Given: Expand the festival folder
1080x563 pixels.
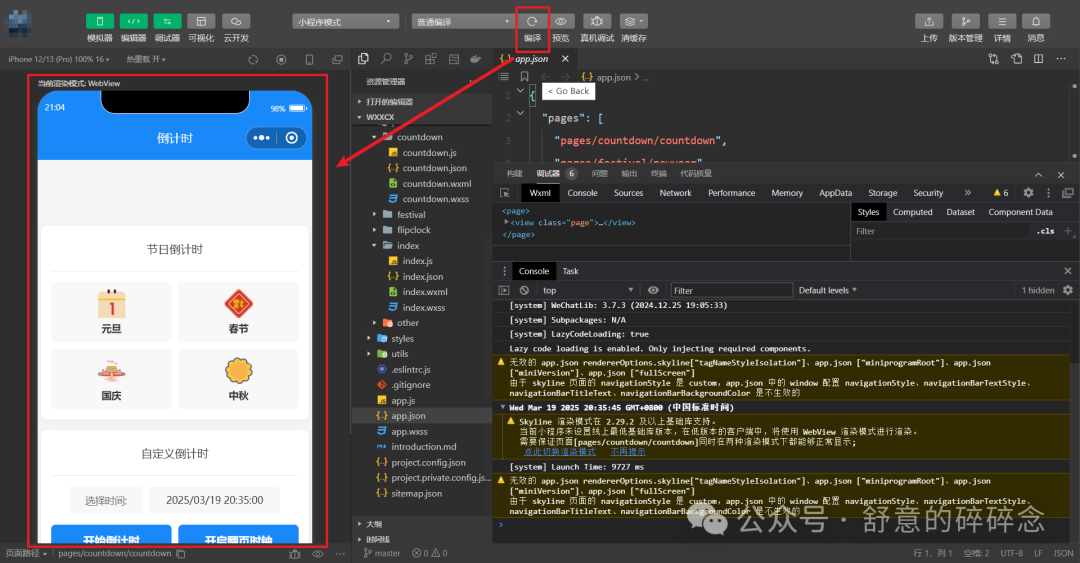Looking at the screenshot, I should [411, 214].
